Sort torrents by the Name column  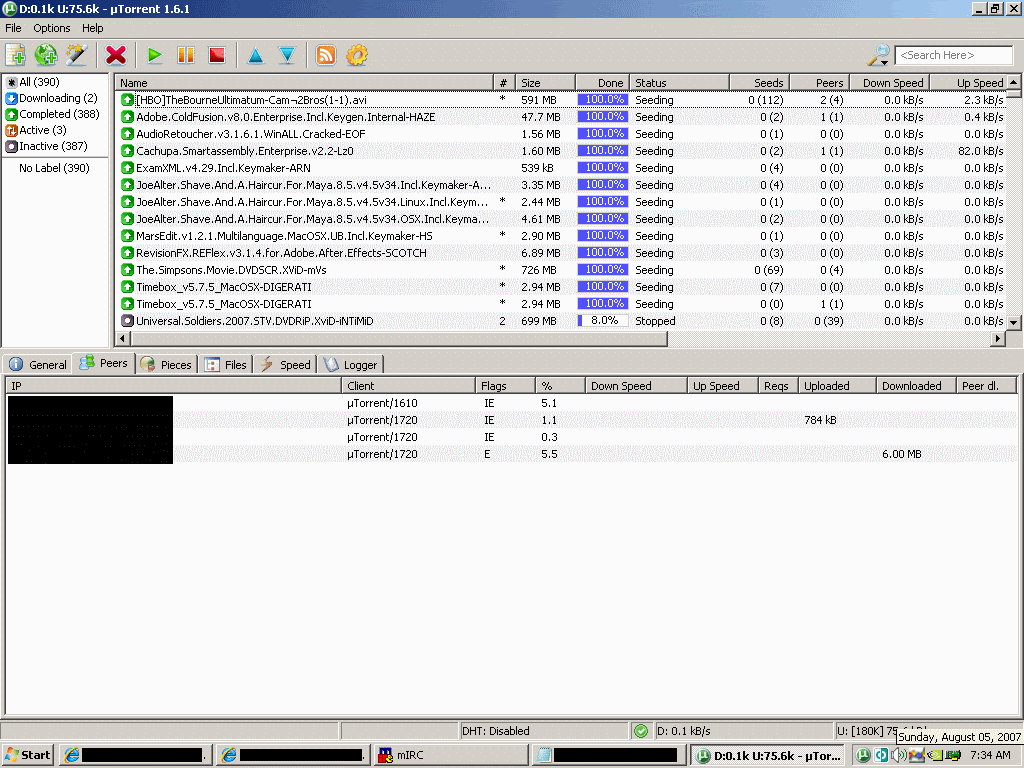pos(304,83)
